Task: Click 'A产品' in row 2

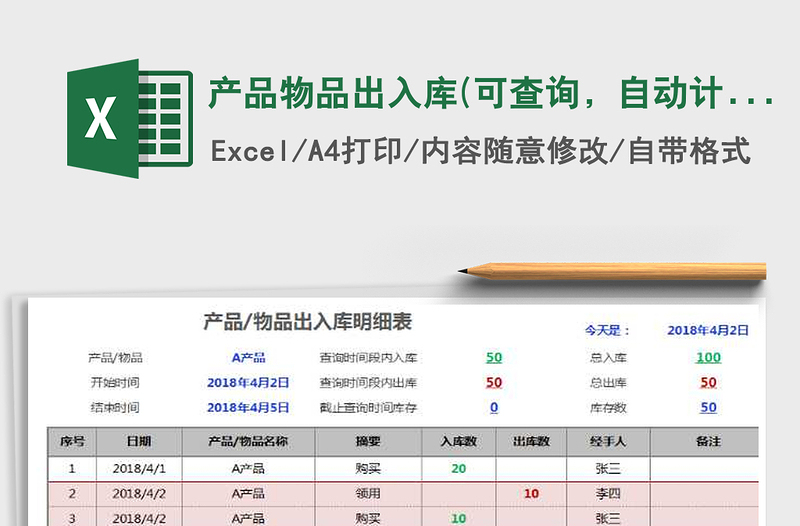Action: point(248,494)
